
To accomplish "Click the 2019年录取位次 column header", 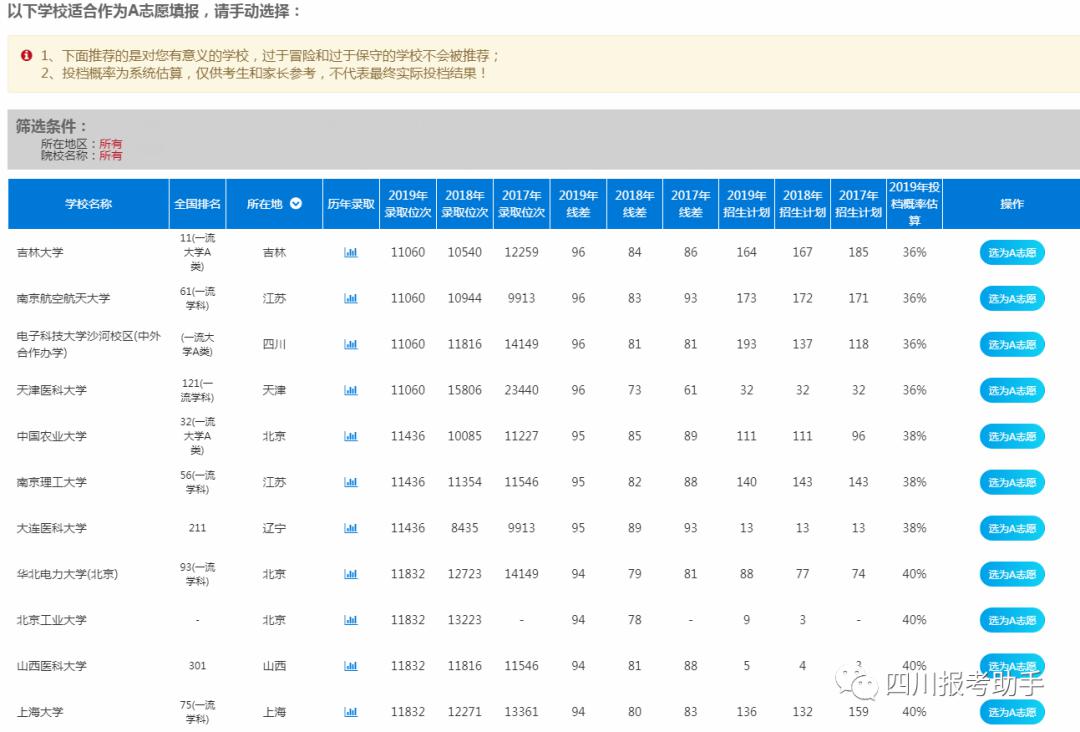I will [x=408, y=204].
